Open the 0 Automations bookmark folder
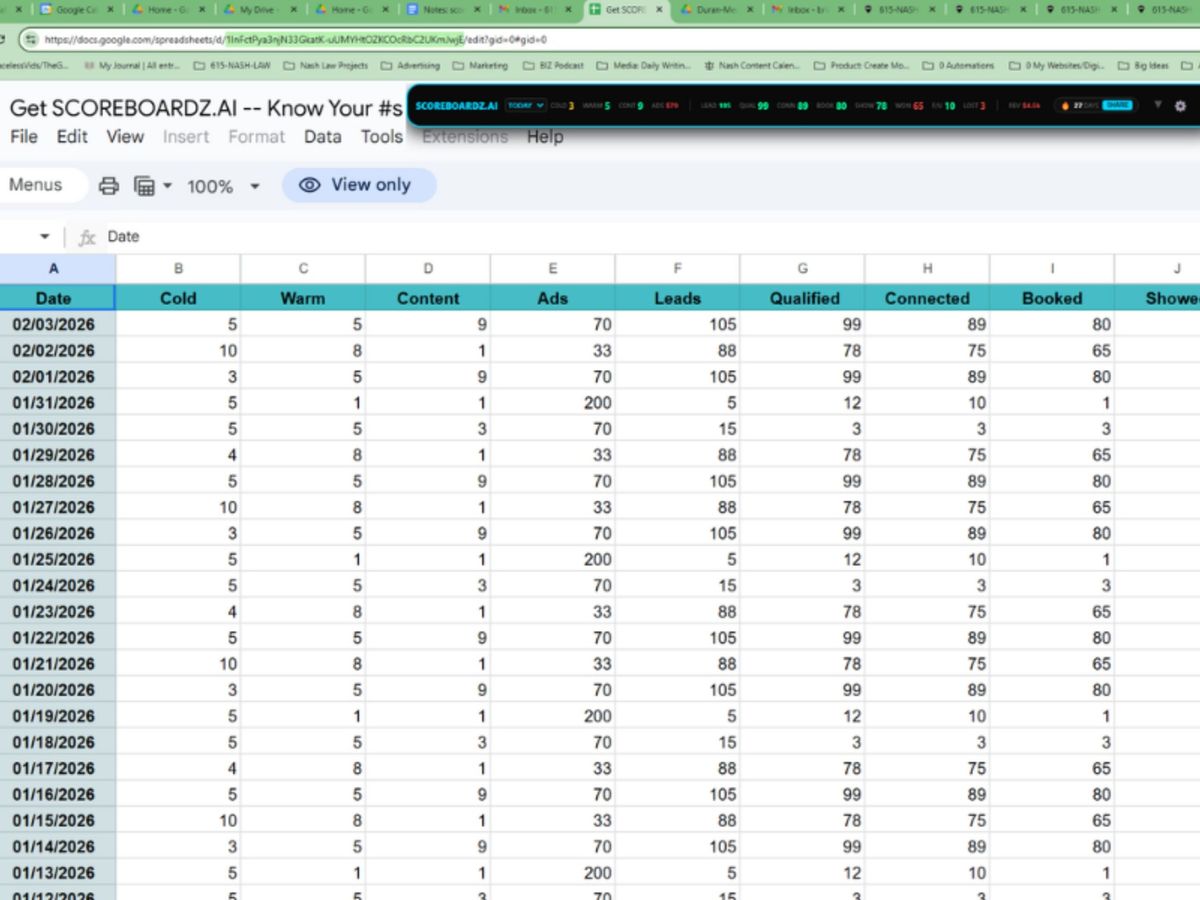Screen dimensions: 1200x900 [x=958, y=66]
